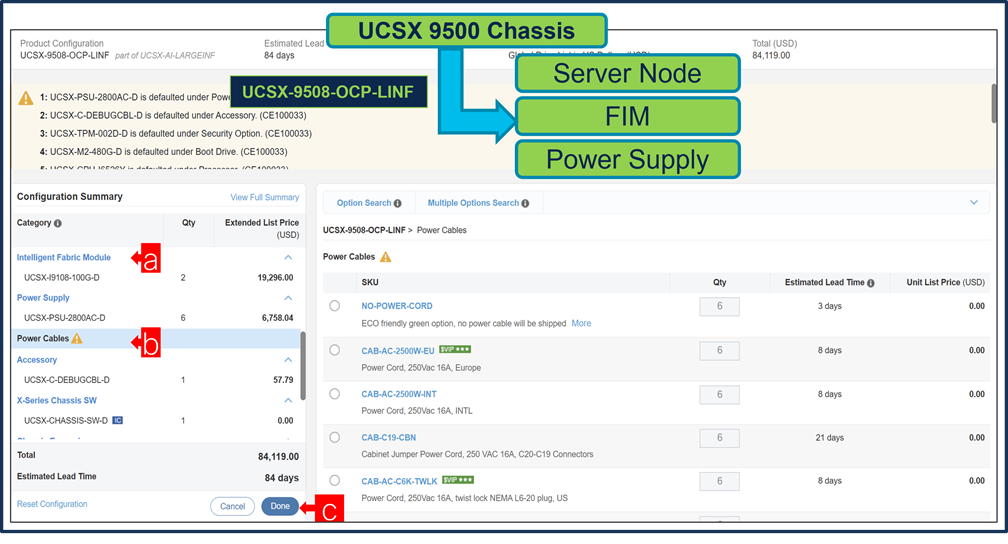The width and height of the screenshot is (1008, 544).
Task: Collapse the Accessory section chevron
Action: coord(288,359)
